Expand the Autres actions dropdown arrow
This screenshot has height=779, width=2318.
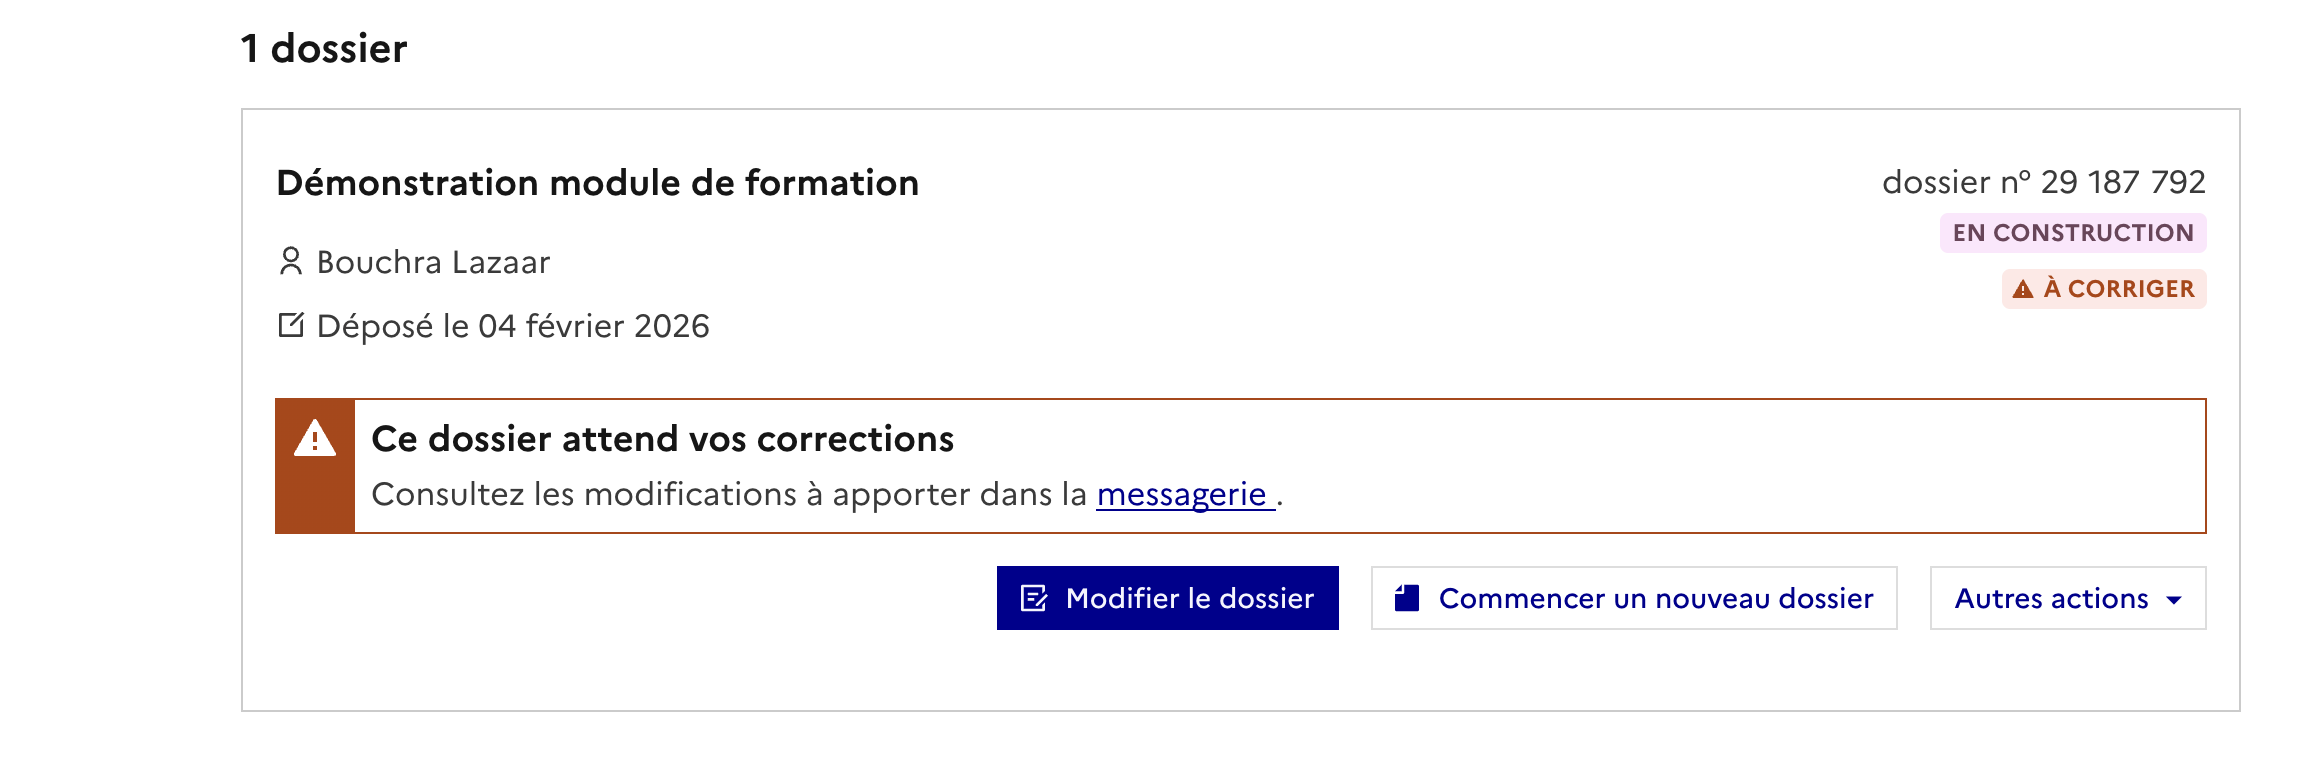pyautogui.click(x=2174, y=600)
